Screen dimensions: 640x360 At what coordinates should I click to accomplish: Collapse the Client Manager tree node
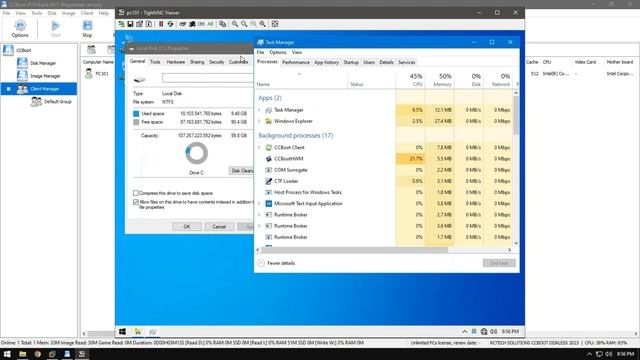9,89
